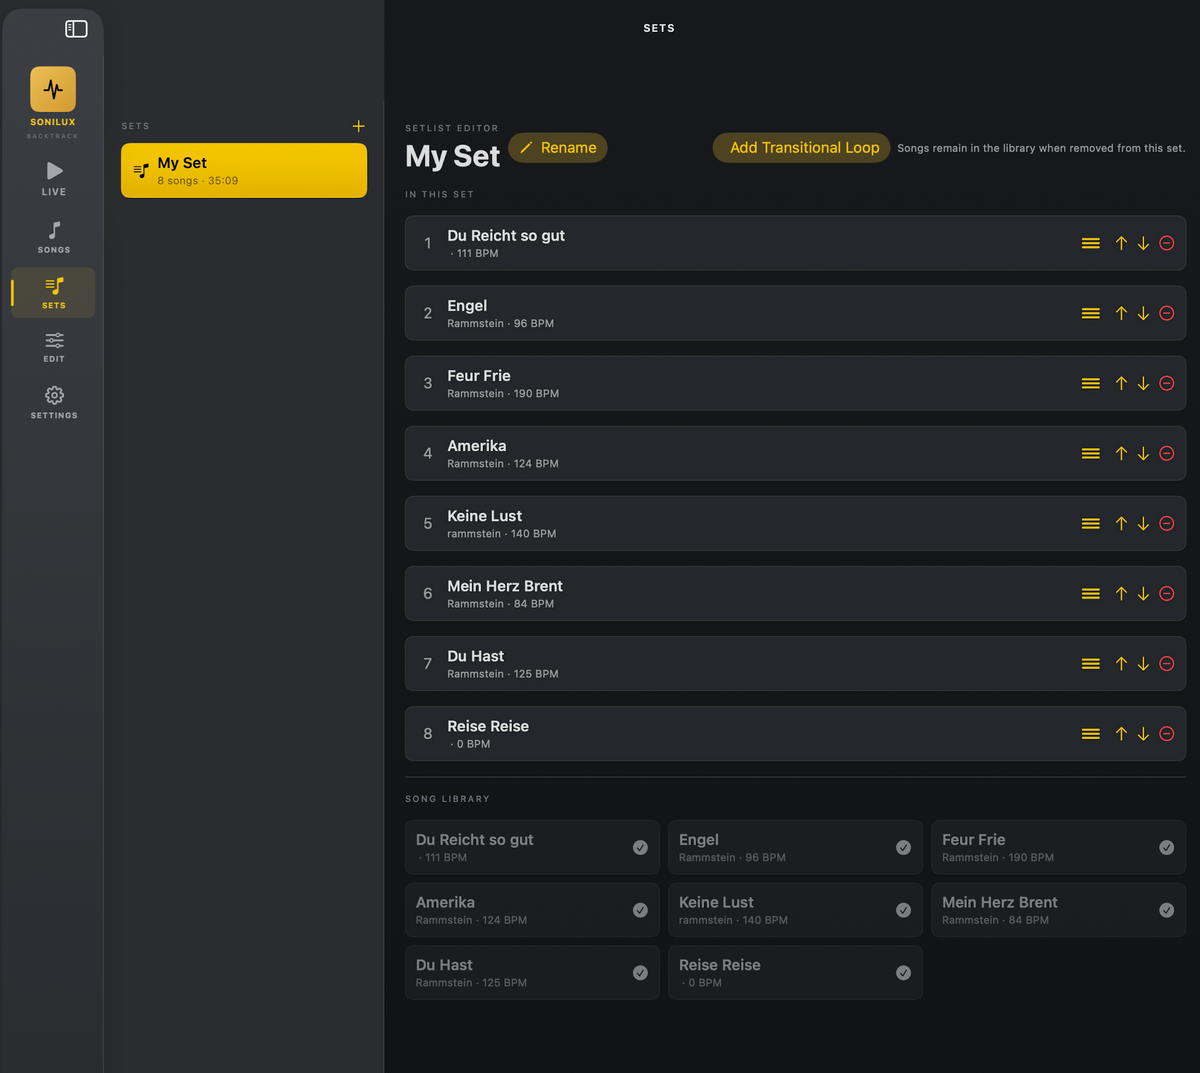Move Du Hast up in set

pyautogui.click(x=1121, y=663)
